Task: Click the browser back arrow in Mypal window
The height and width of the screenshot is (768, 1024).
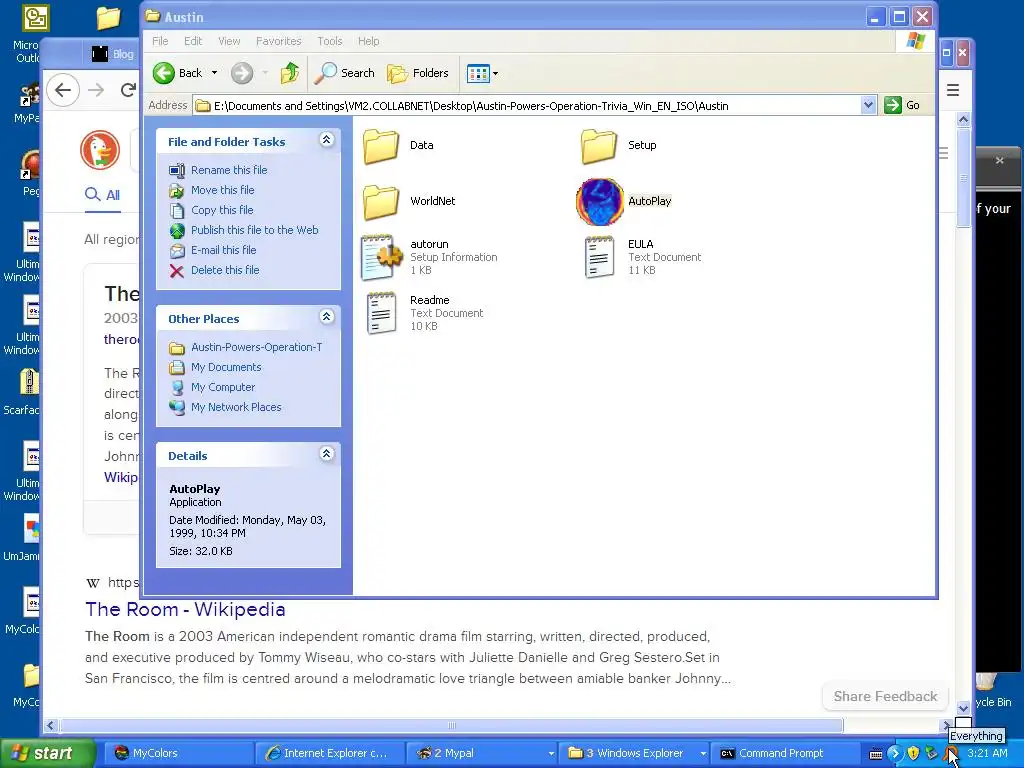Action: pyautogui.click(x=63, y=90)
